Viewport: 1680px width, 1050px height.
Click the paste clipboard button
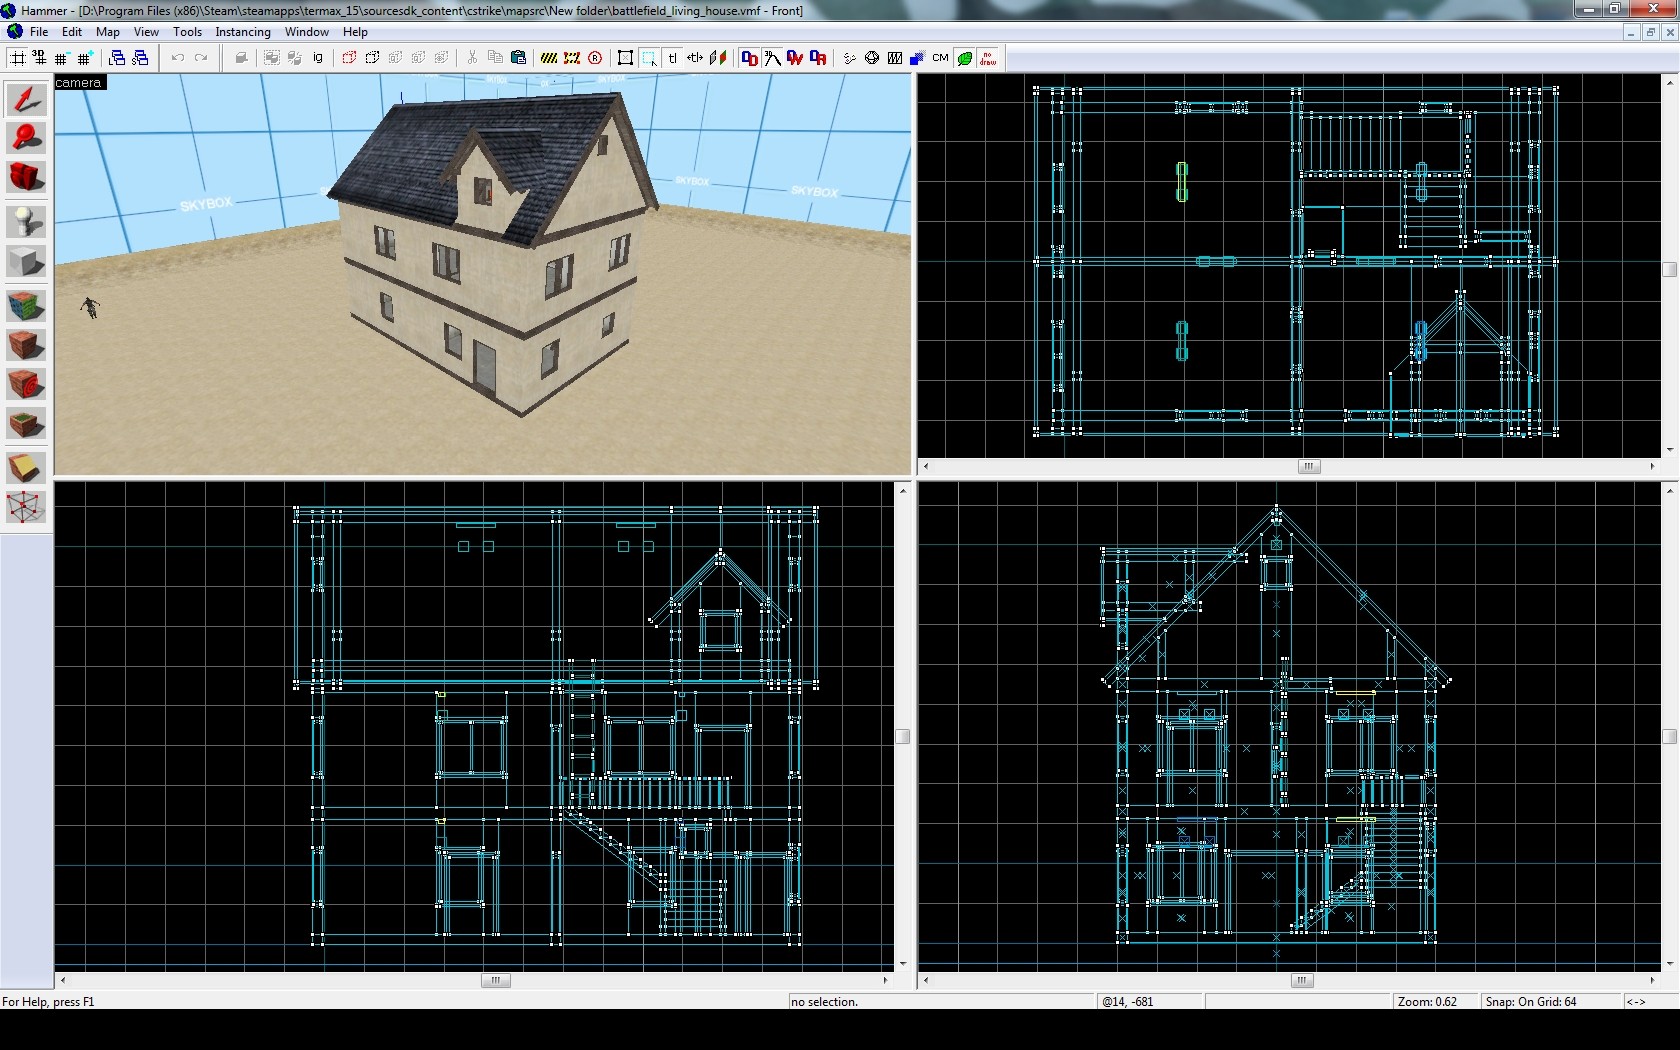(x=518, y=58)
